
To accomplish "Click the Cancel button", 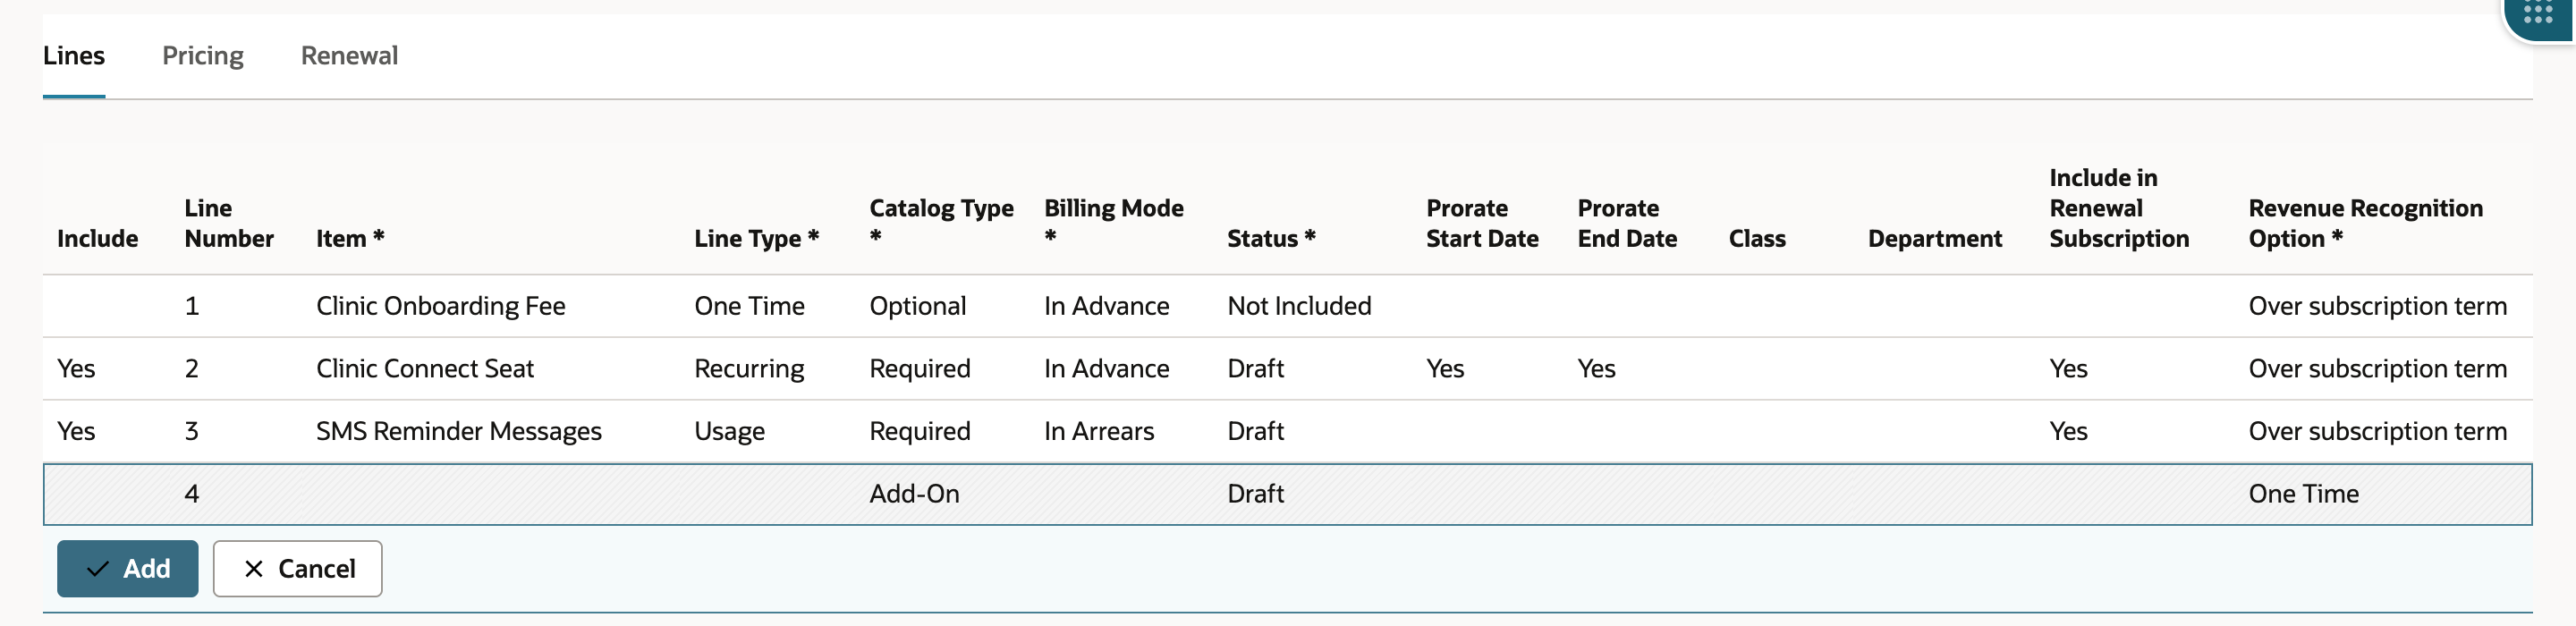I will point(298,568).
